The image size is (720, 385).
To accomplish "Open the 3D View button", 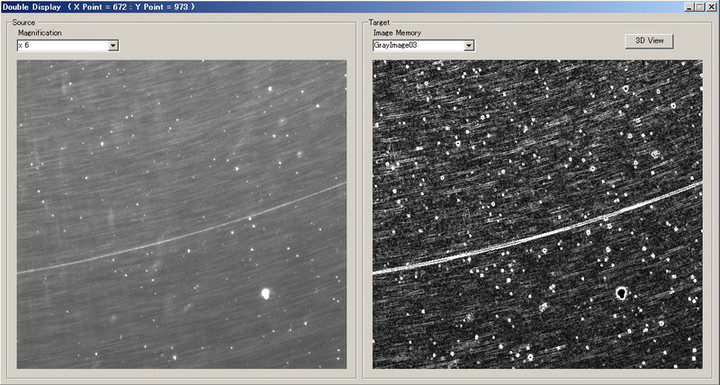I will pos(649,40).
